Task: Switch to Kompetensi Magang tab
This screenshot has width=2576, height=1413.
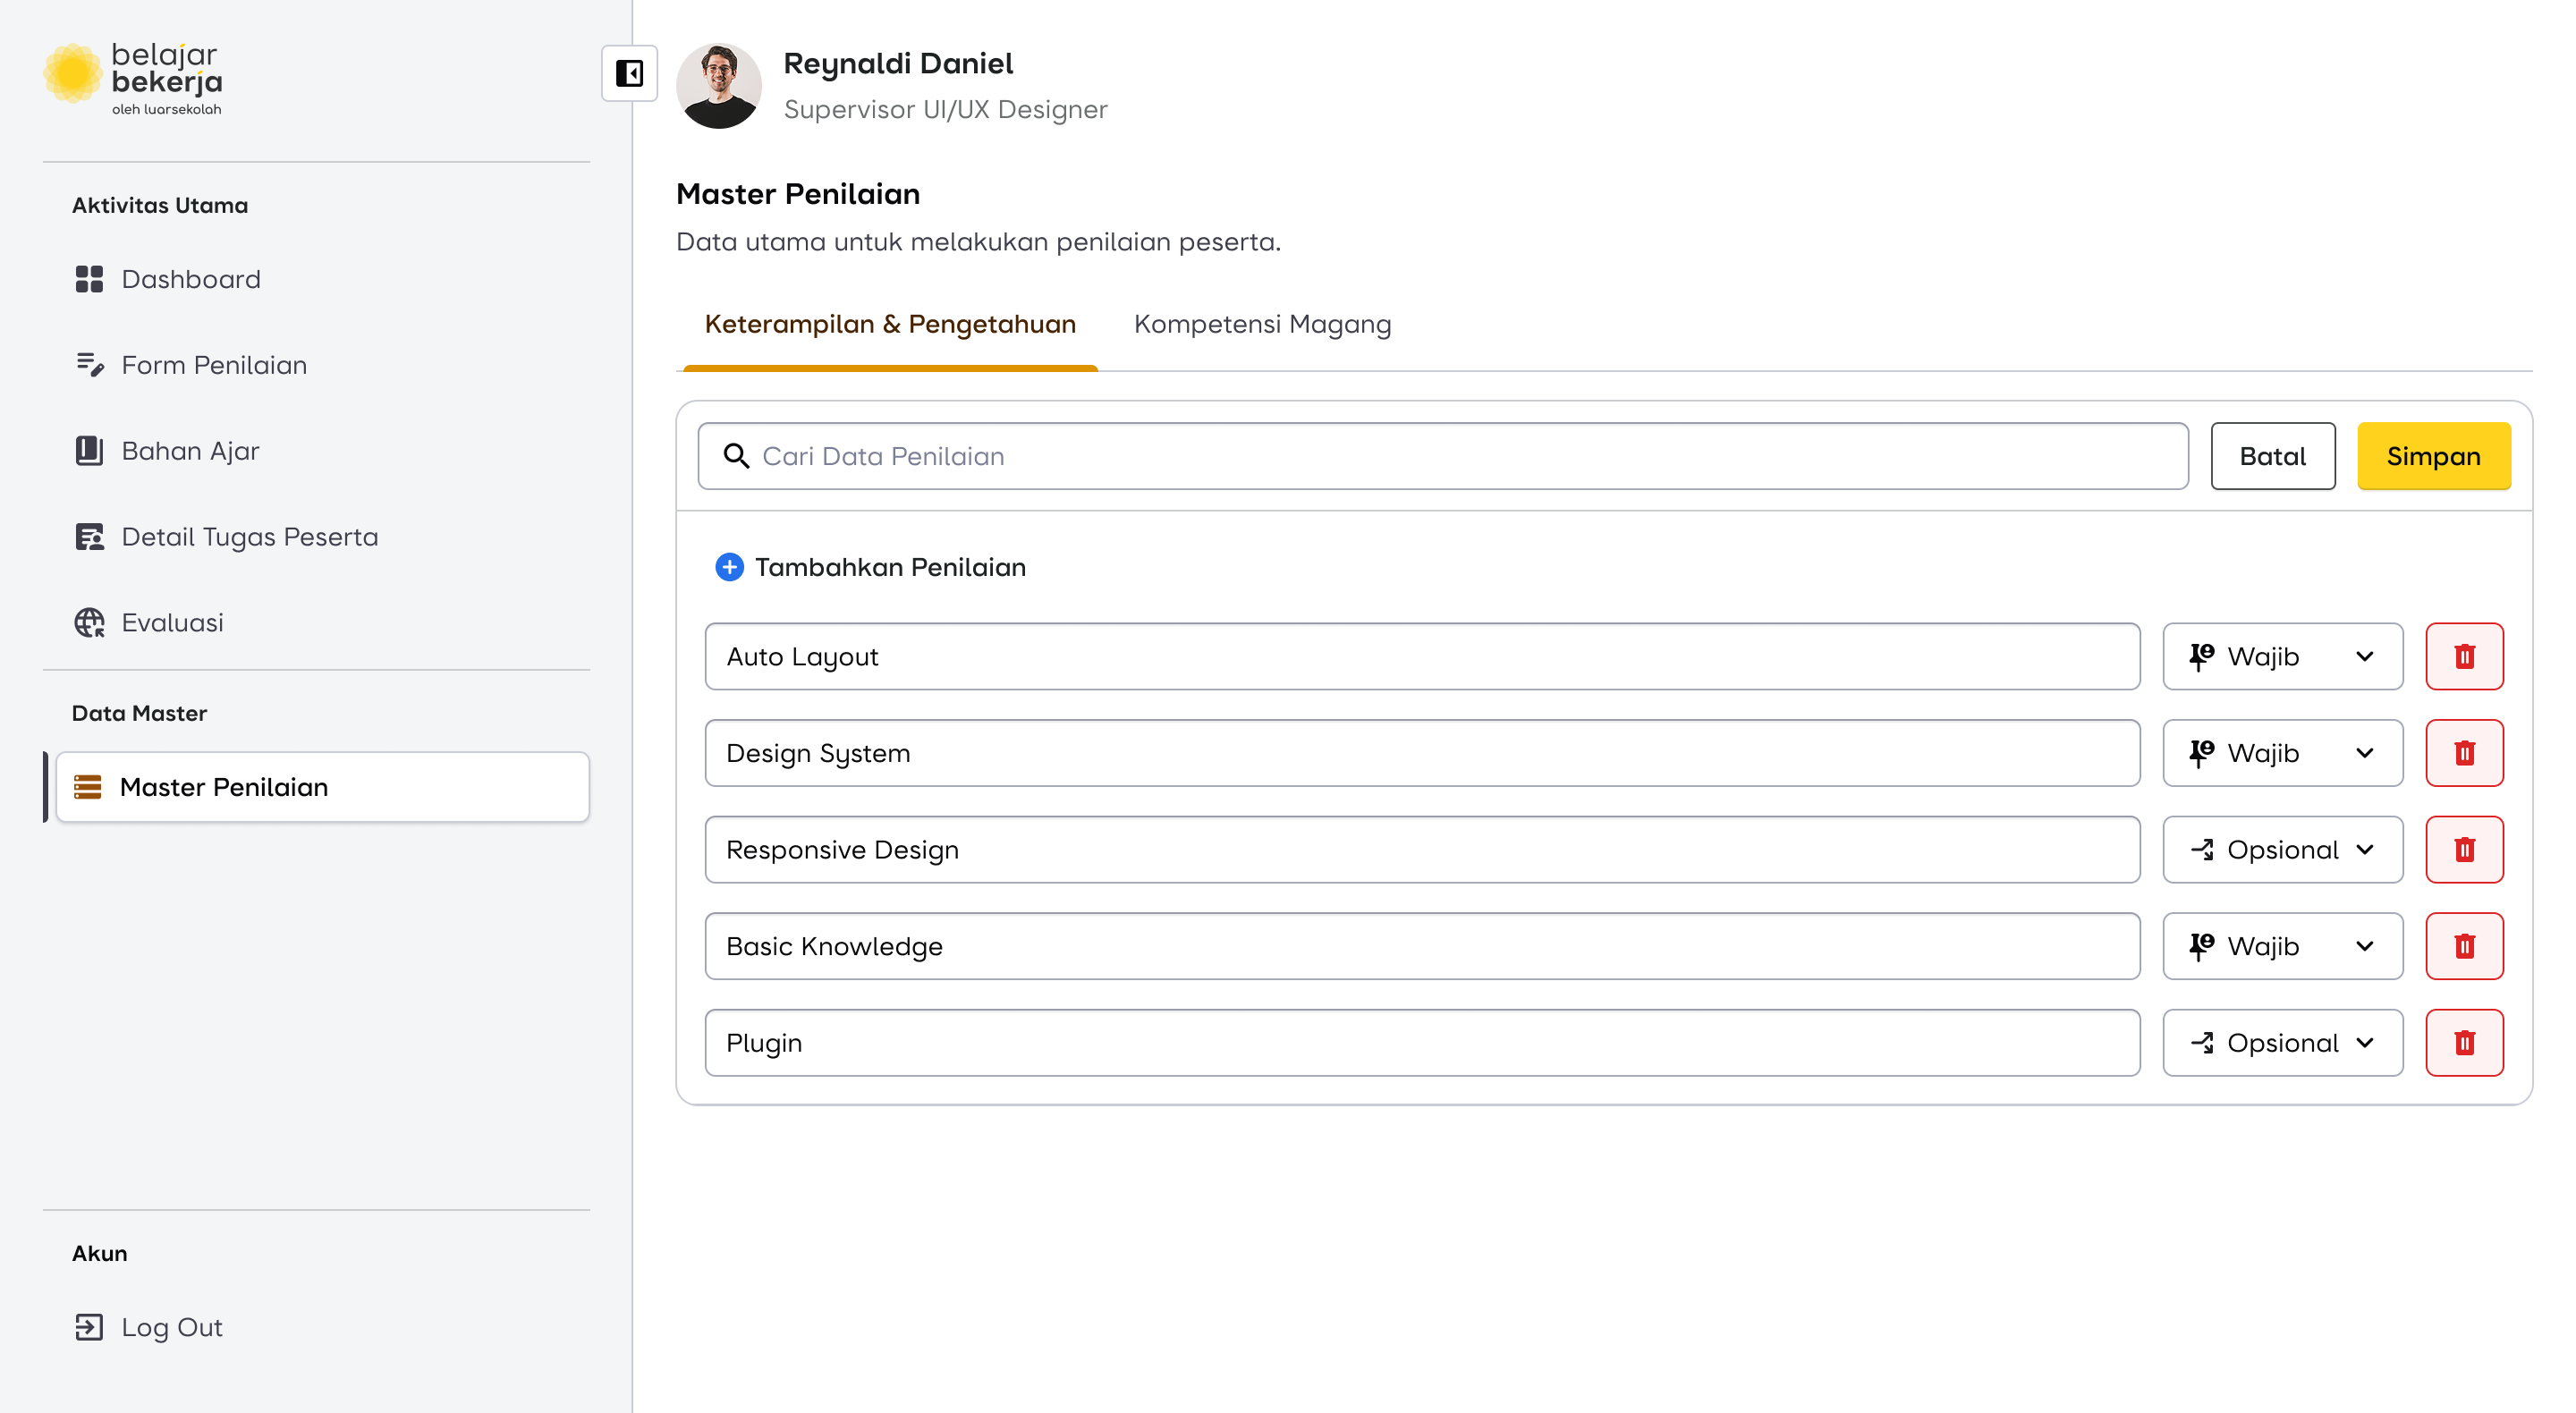Action: pos(1261,324)
